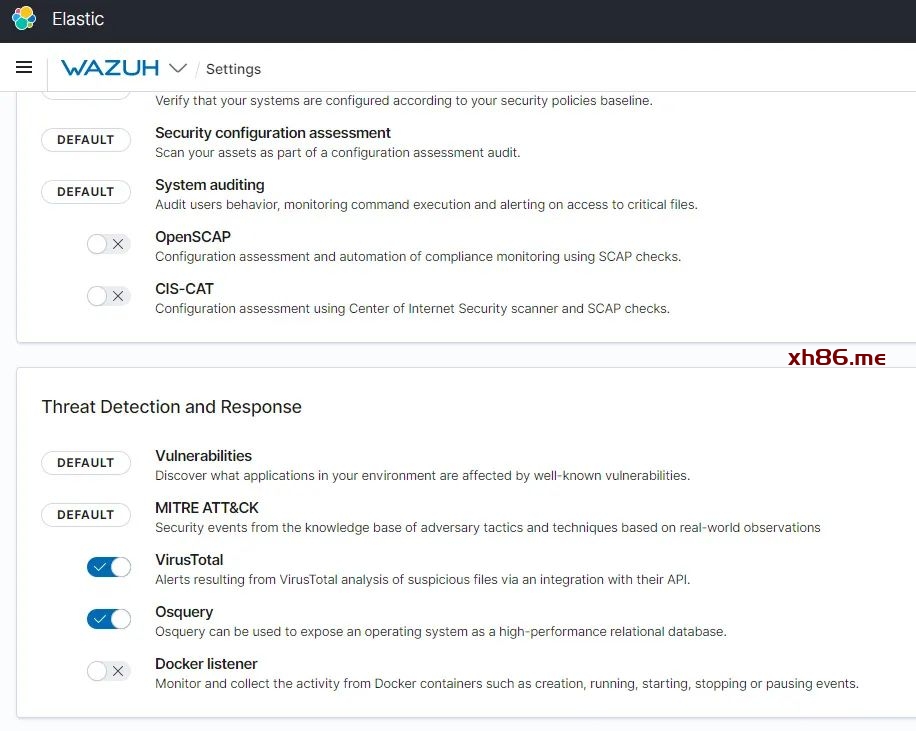Click the OpenSCAP module label
916x731 pixels.
(x=193, y=237)
